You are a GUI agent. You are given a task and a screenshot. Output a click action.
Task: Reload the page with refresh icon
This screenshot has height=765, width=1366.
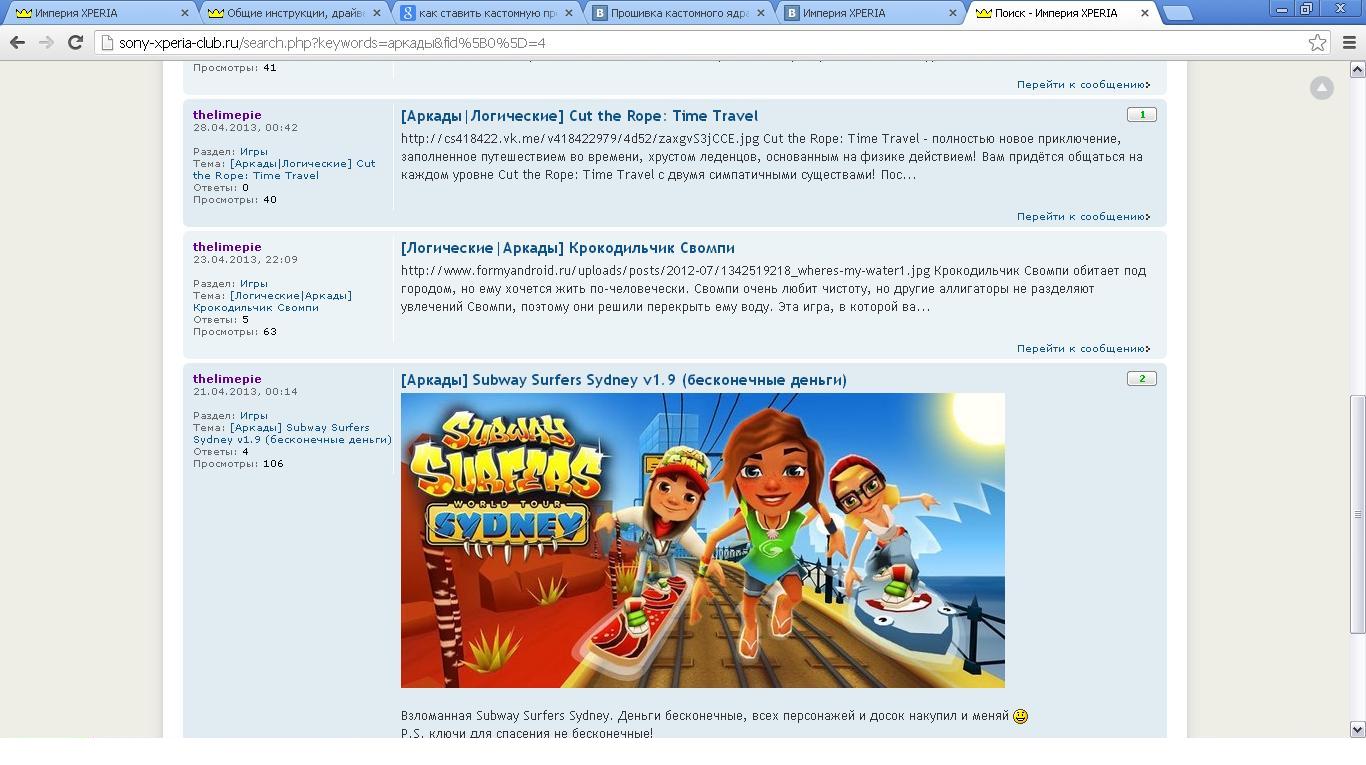75,43
